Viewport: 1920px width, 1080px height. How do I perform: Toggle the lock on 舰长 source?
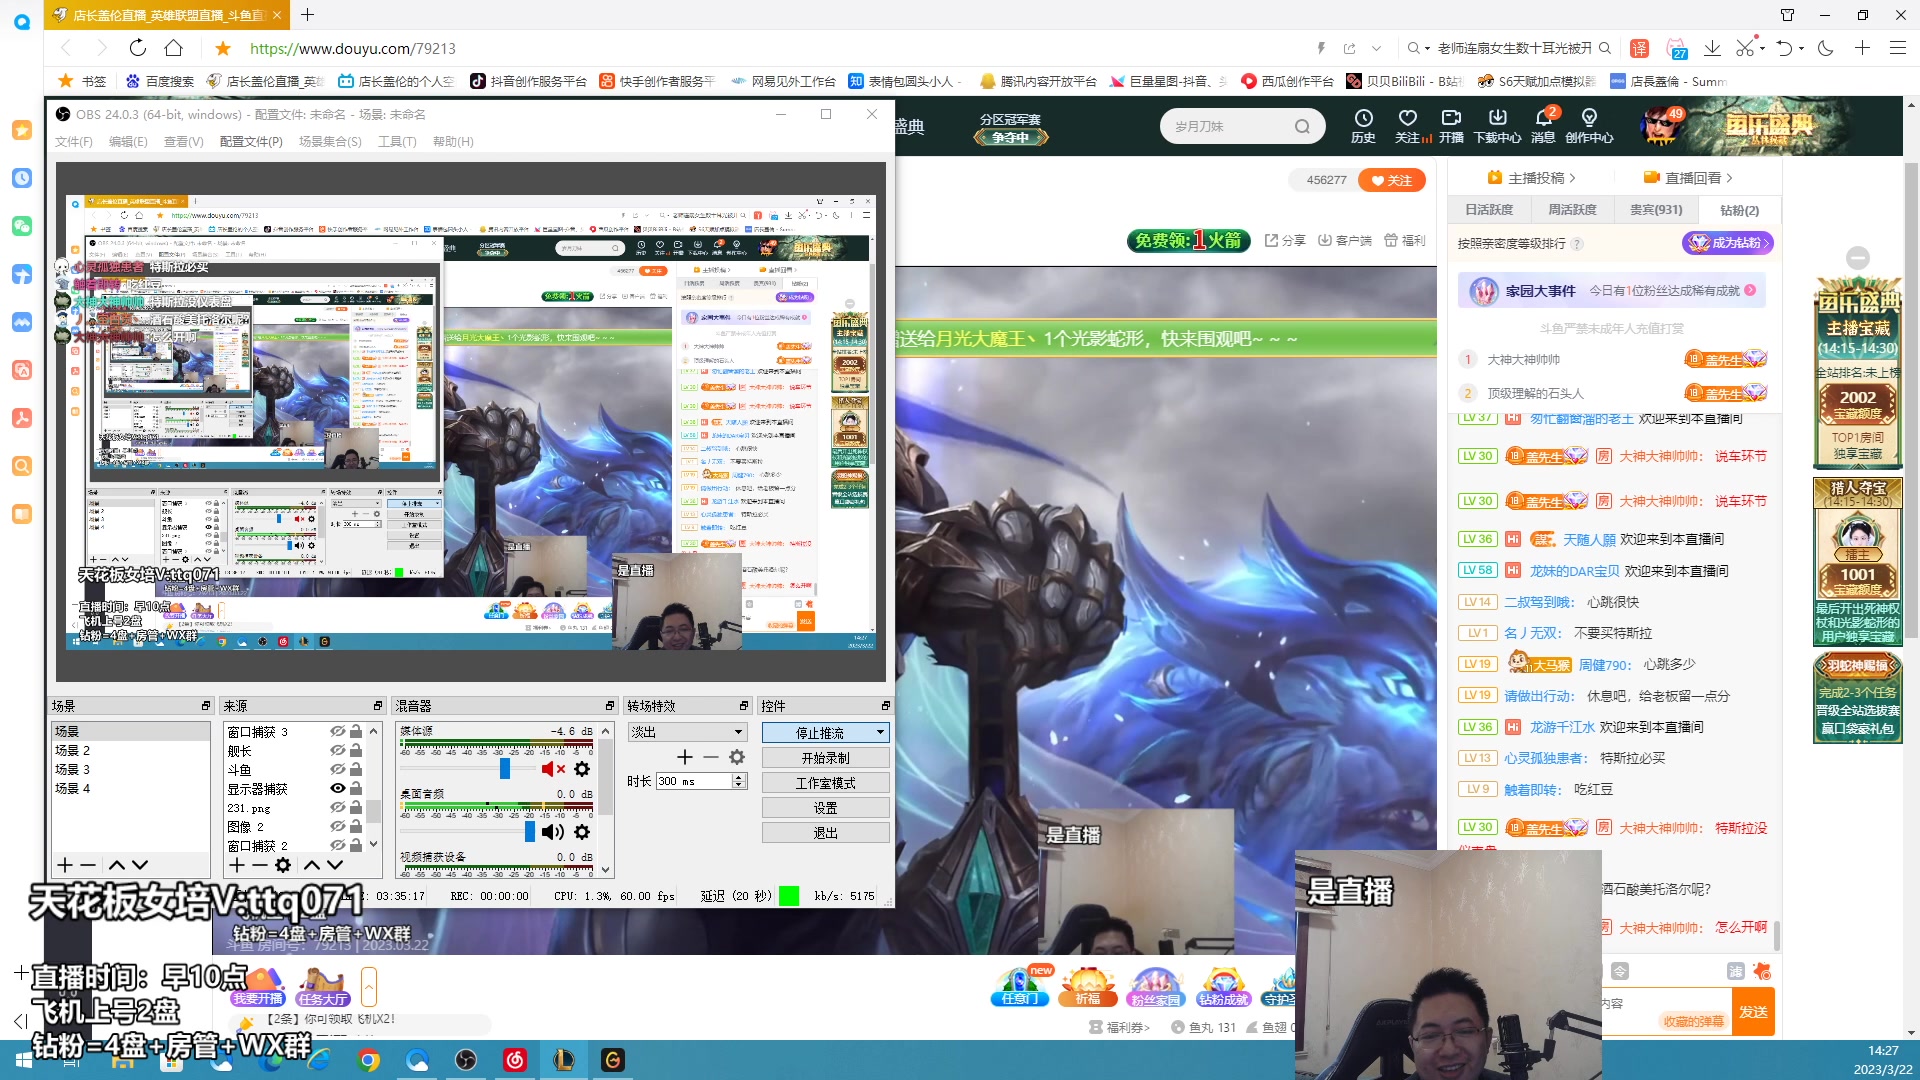click(356, 751)
